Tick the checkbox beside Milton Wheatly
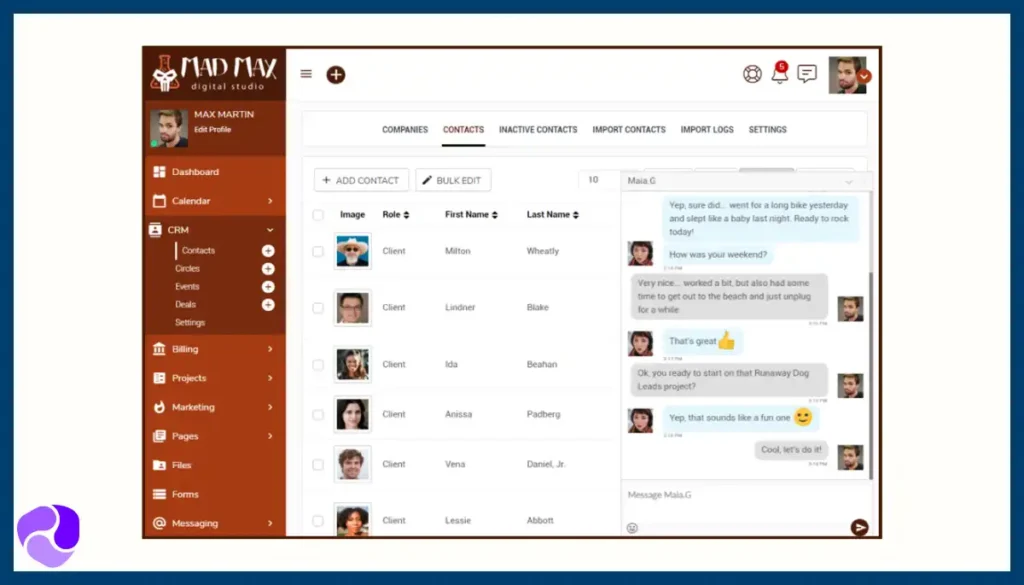Image resolution: width=1024 pixels, height=585 pixels. (317, 251)
